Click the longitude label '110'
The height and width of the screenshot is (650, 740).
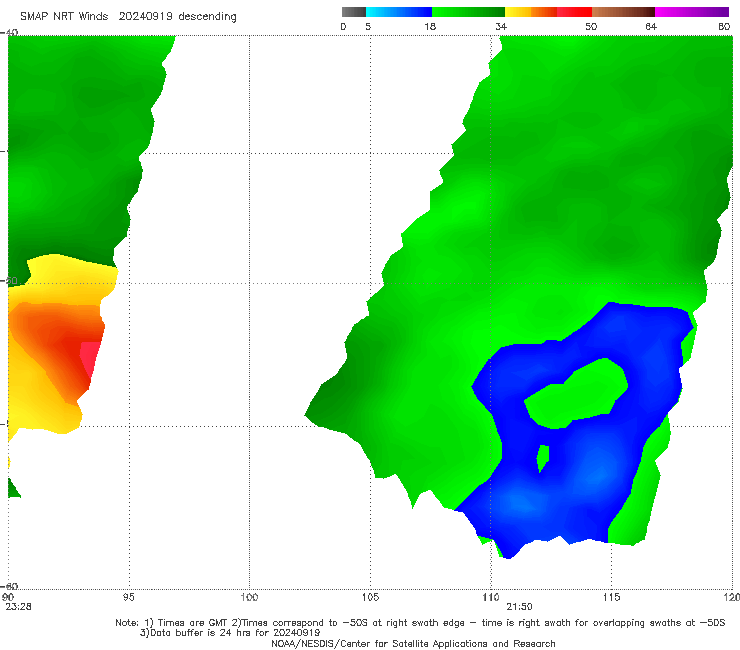491,597
